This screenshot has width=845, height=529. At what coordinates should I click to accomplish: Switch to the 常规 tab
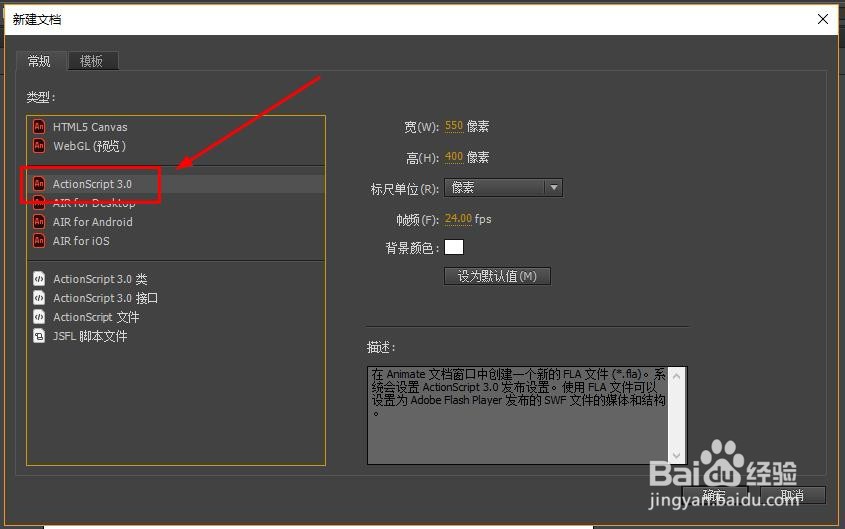(40, 61)
